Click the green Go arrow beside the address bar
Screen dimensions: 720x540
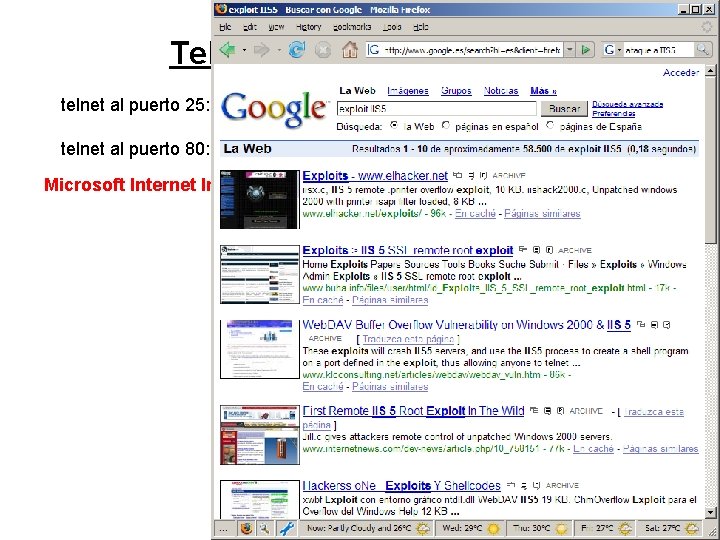pos(585,50)
